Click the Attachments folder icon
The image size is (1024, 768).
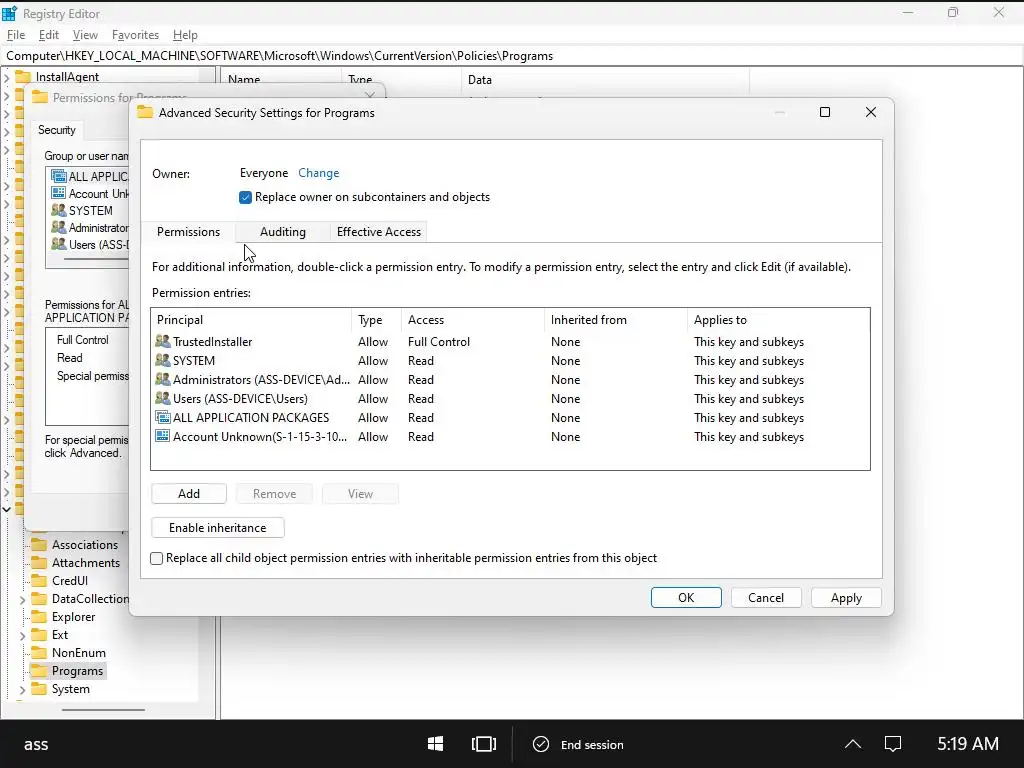(x=39, y=563)
